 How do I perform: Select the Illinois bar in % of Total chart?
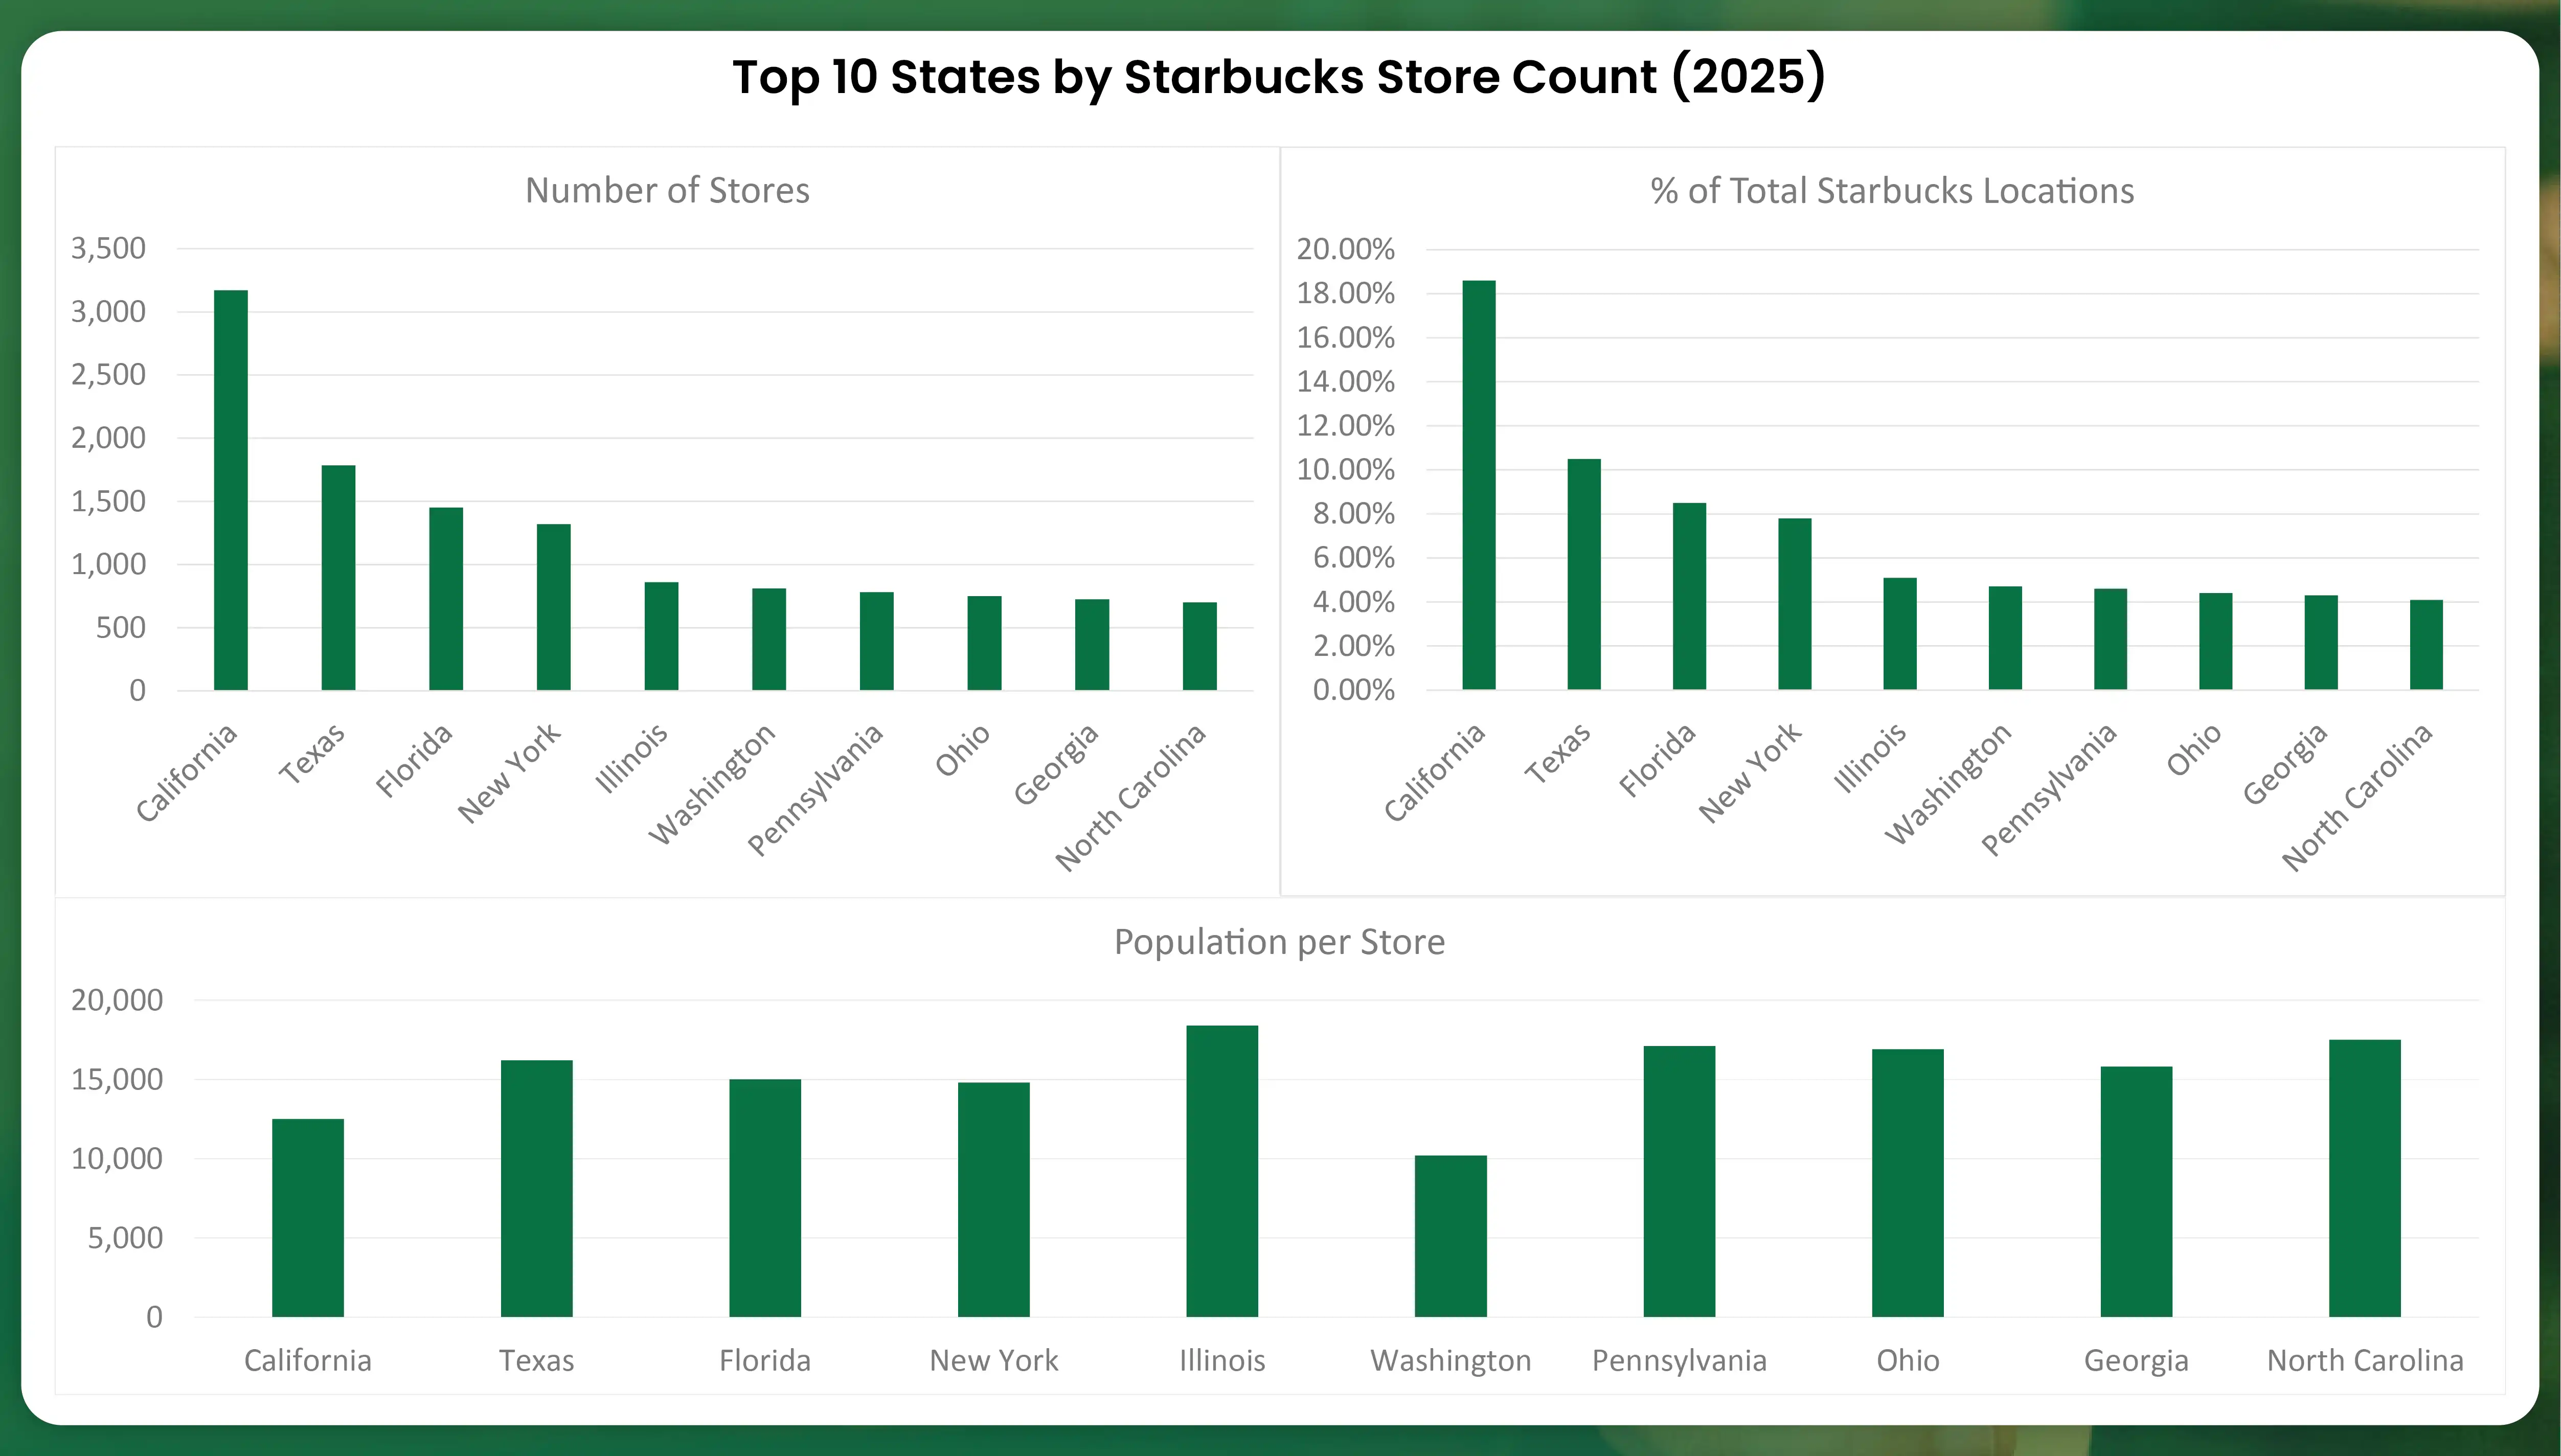click(1900, 634)
